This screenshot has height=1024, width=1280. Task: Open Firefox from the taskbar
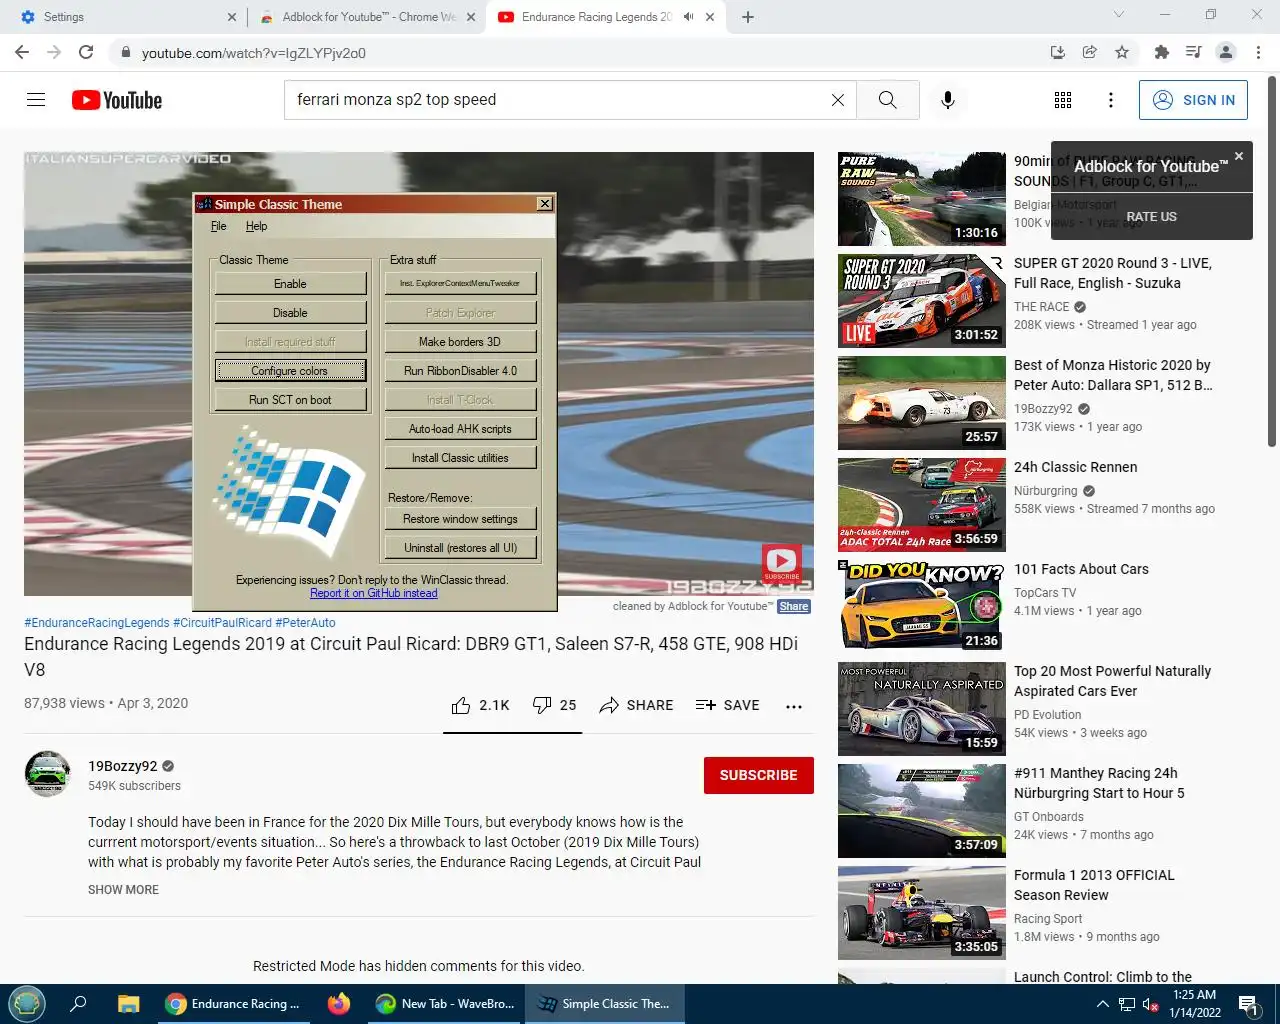339,1004
